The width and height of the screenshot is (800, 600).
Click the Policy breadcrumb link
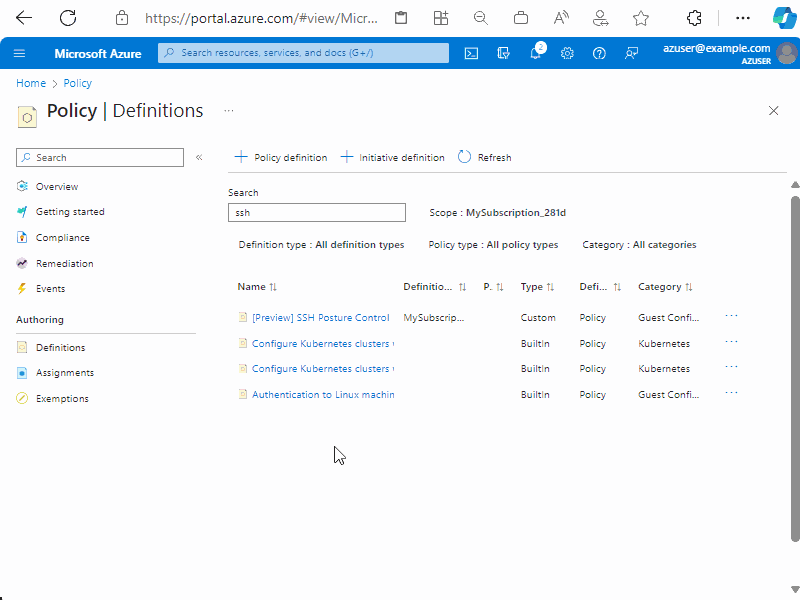[x=78, y=83]
